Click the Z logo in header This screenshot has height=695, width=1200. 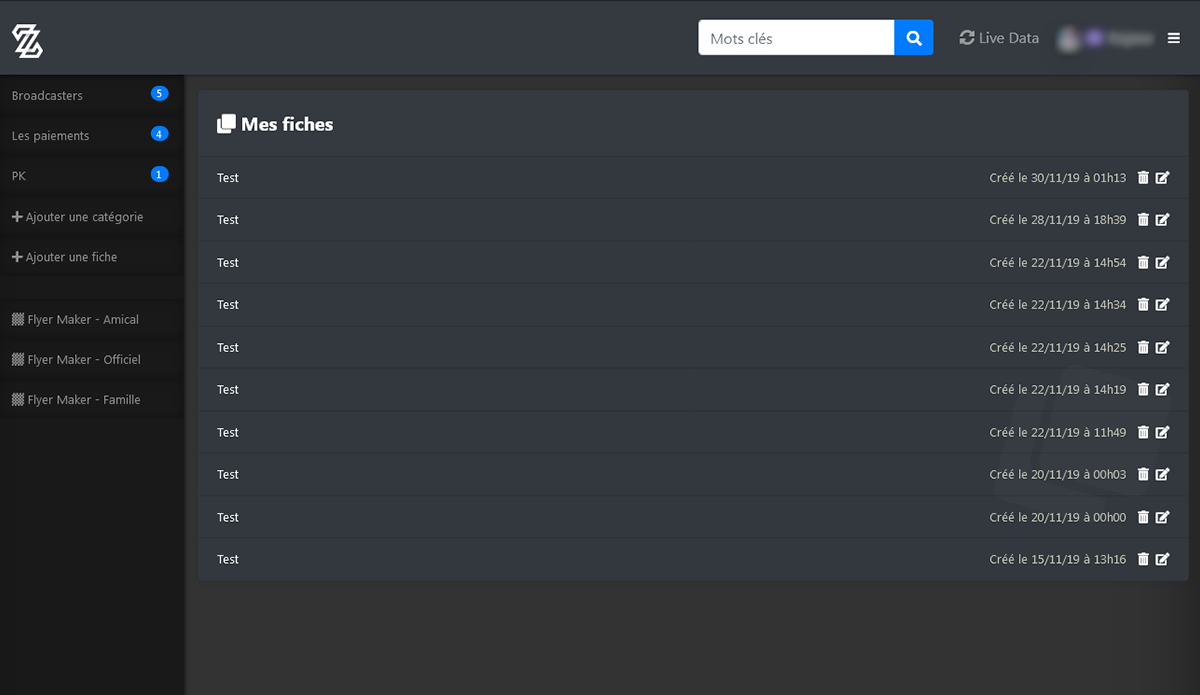(x=27, y=41)
